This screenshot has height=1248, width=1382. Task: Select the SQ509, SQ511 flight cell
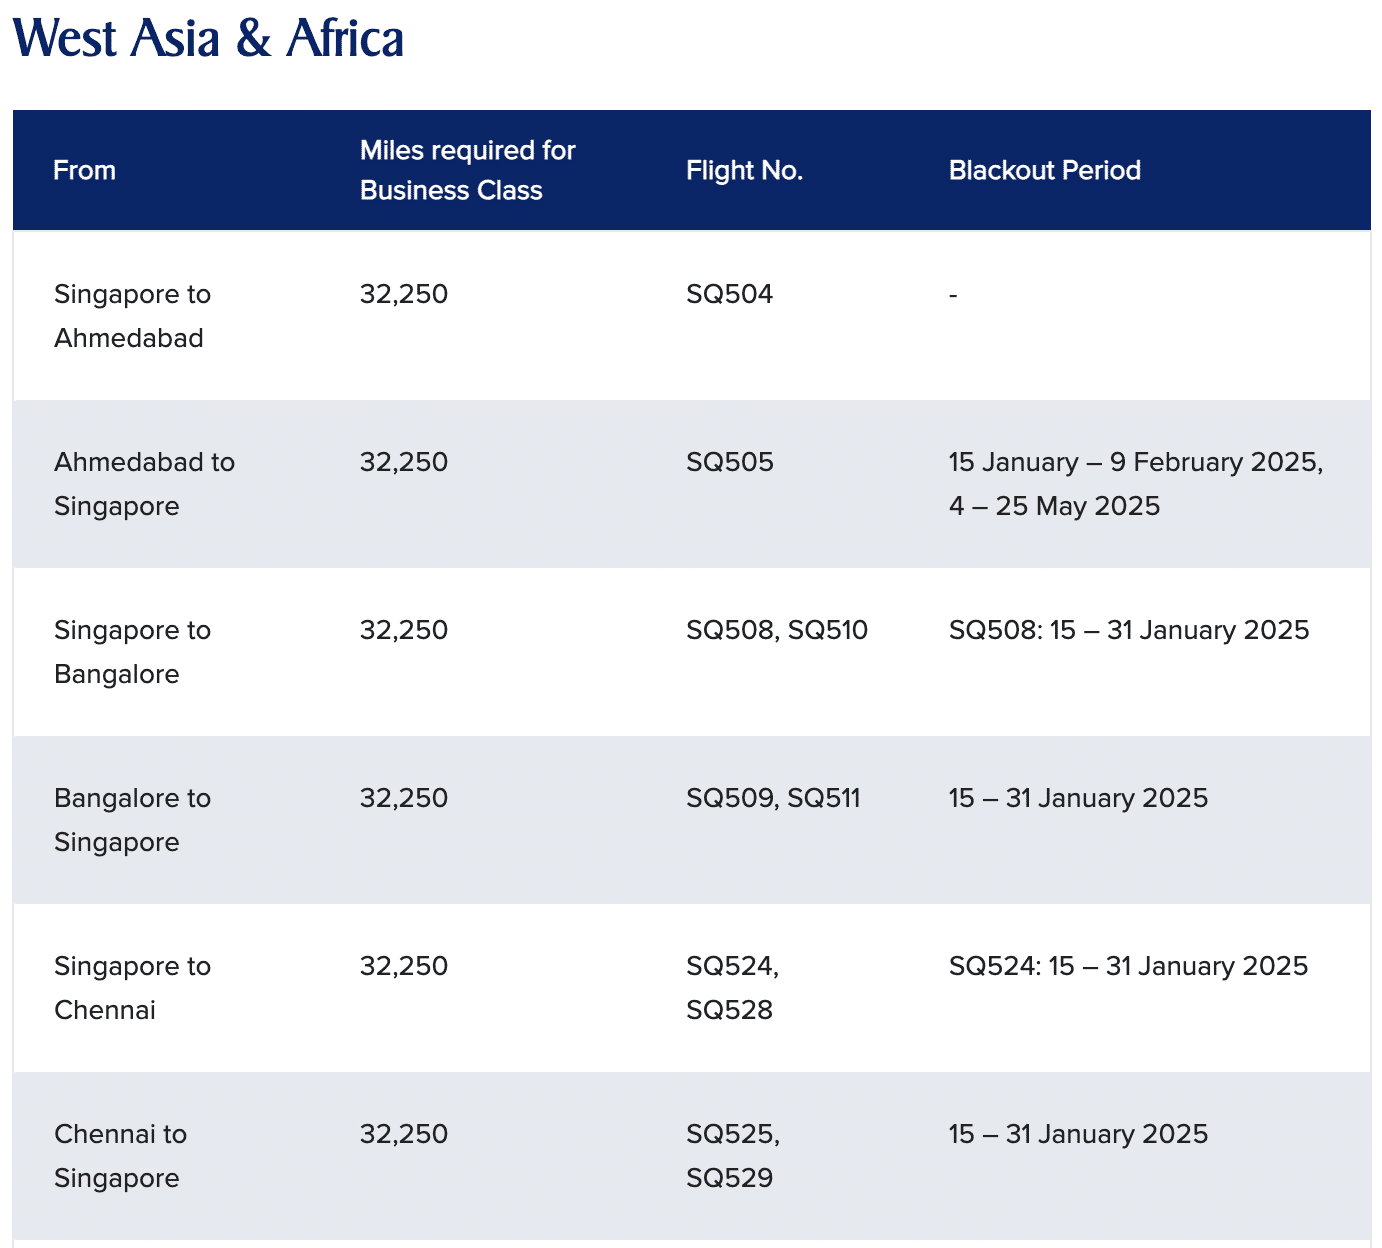point(772,798)
